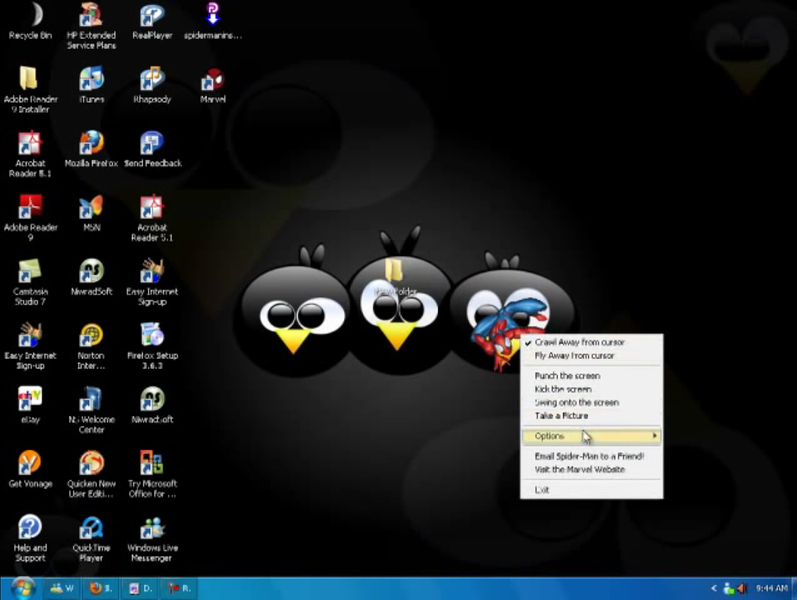Viewport: 797px width, 600px height.
Task: Select the Rhapsody desktop shortcut
Action: 152,84
